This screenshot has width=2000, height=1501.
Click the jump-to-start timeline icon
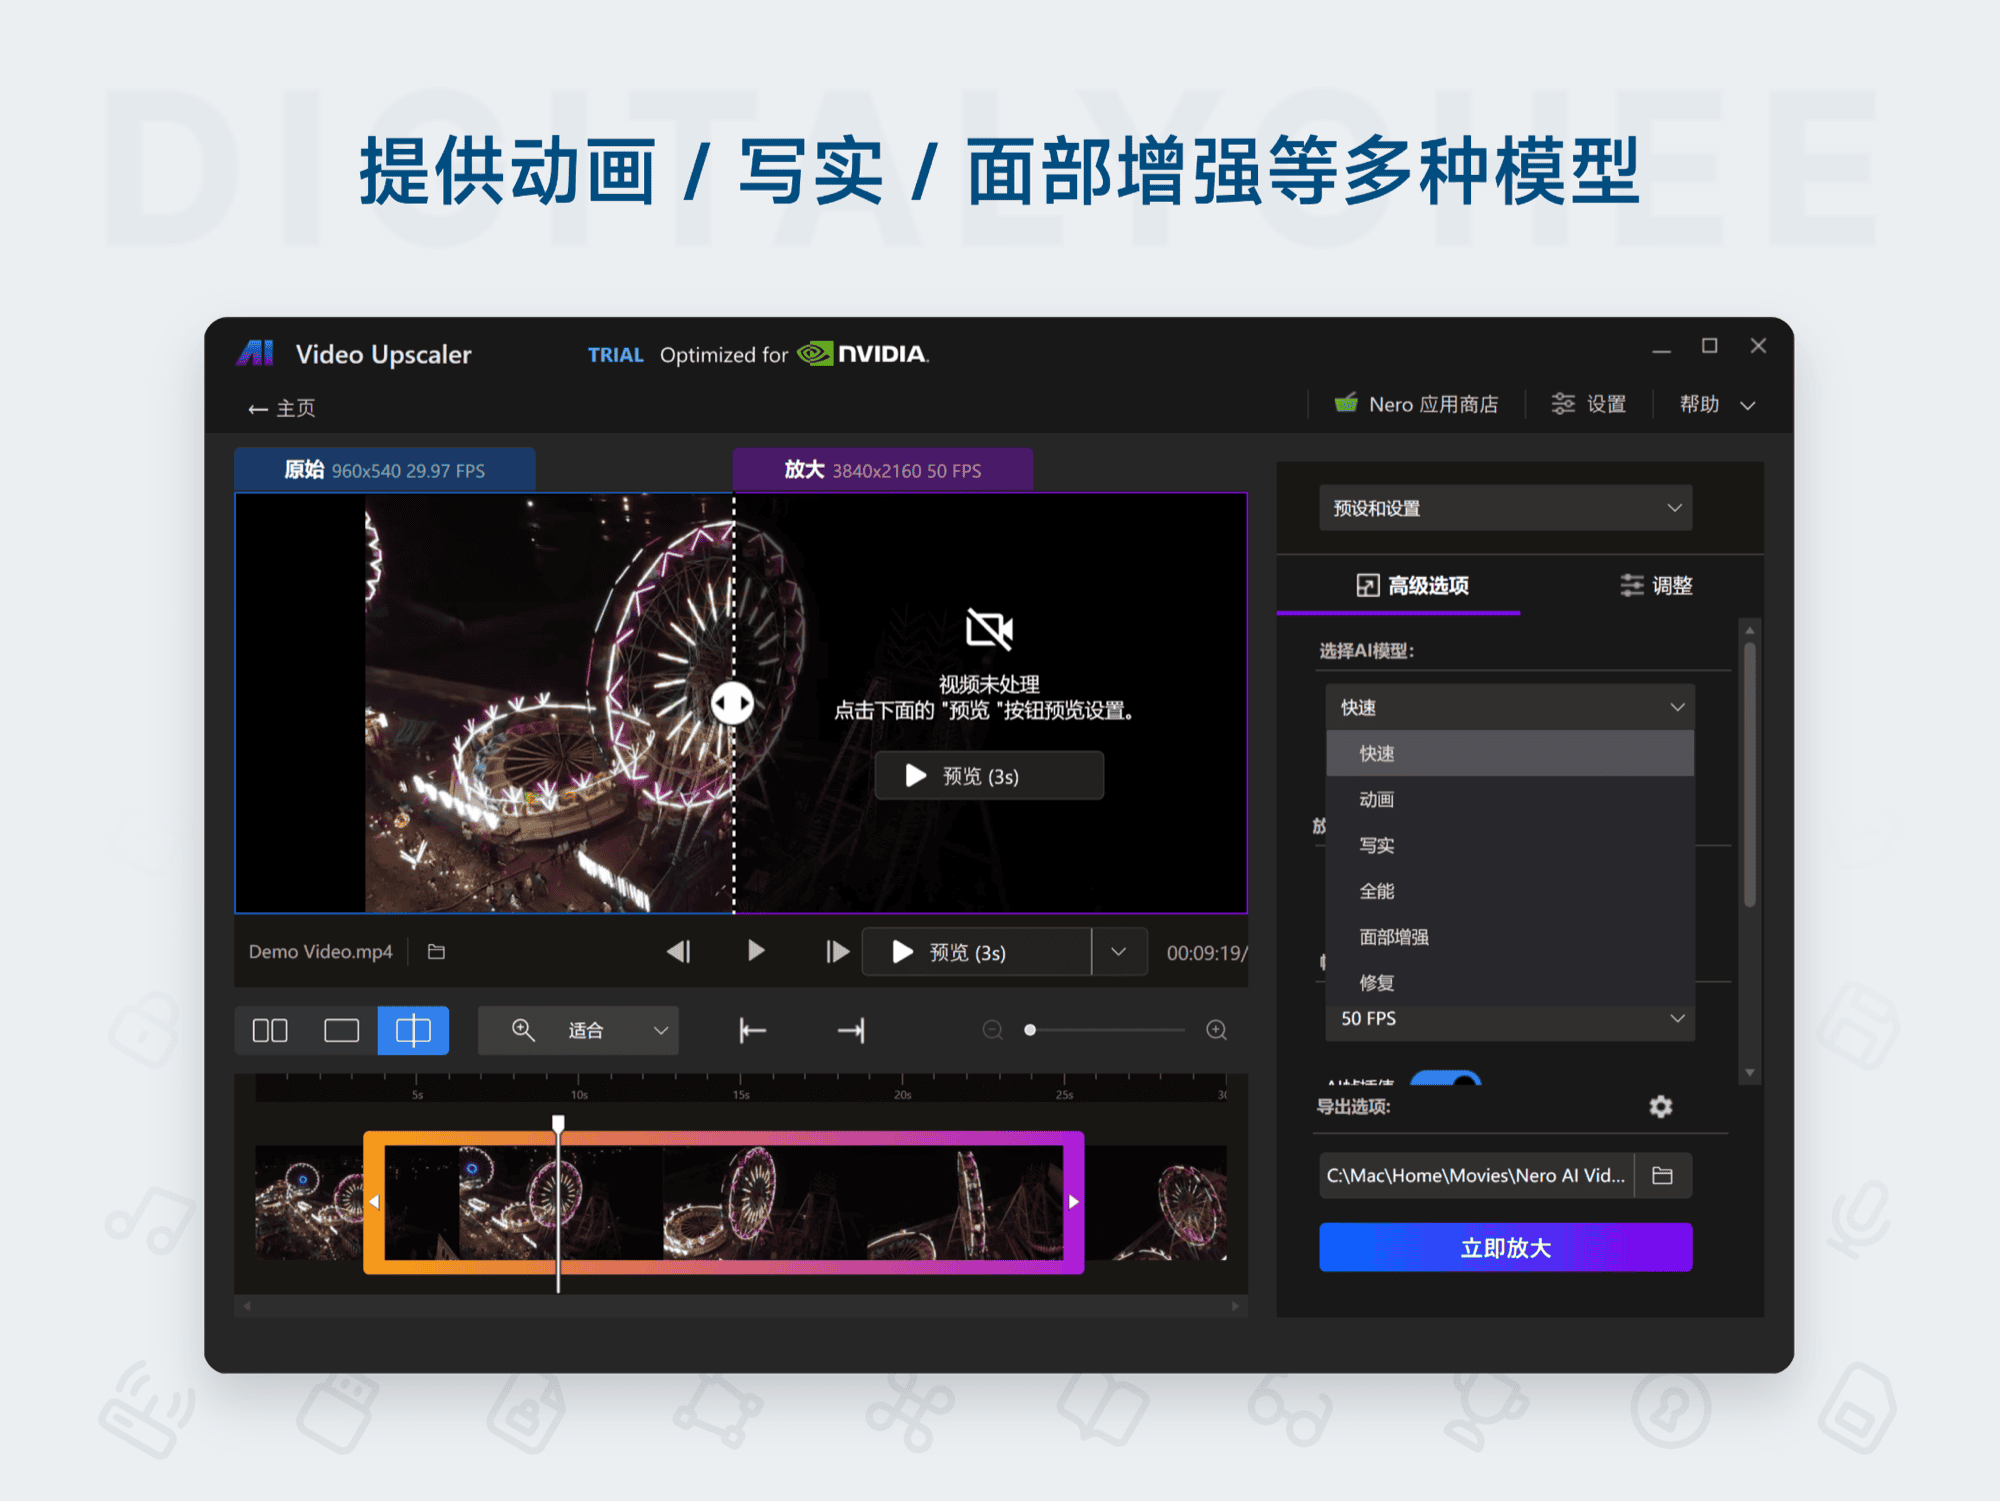coord(752,1030)
